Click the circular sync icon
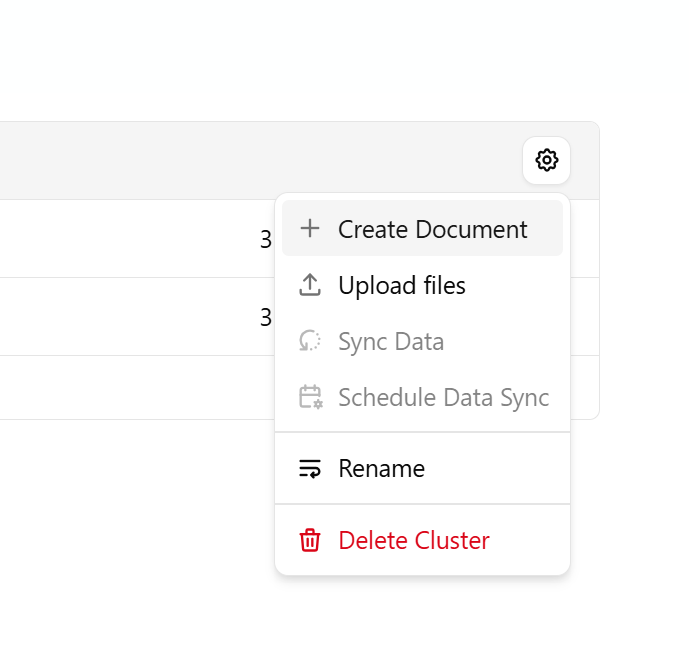 310,342
